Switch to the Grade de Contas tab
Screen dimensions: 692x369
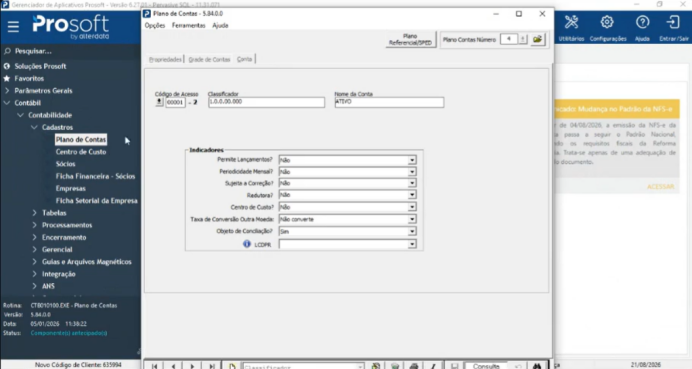[x=209, y=59]
